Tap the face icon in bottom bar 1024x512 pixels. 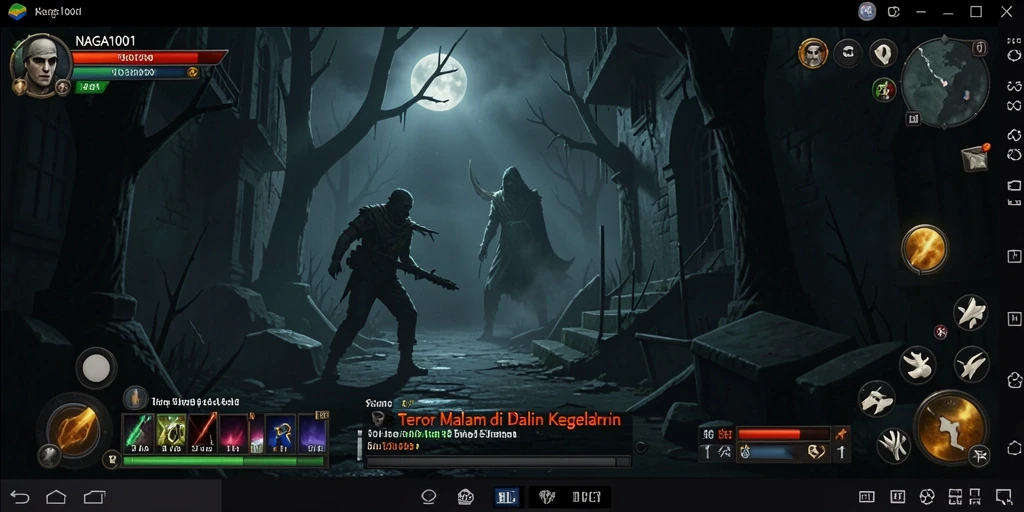pyautogui.click(x=465, y=498)
